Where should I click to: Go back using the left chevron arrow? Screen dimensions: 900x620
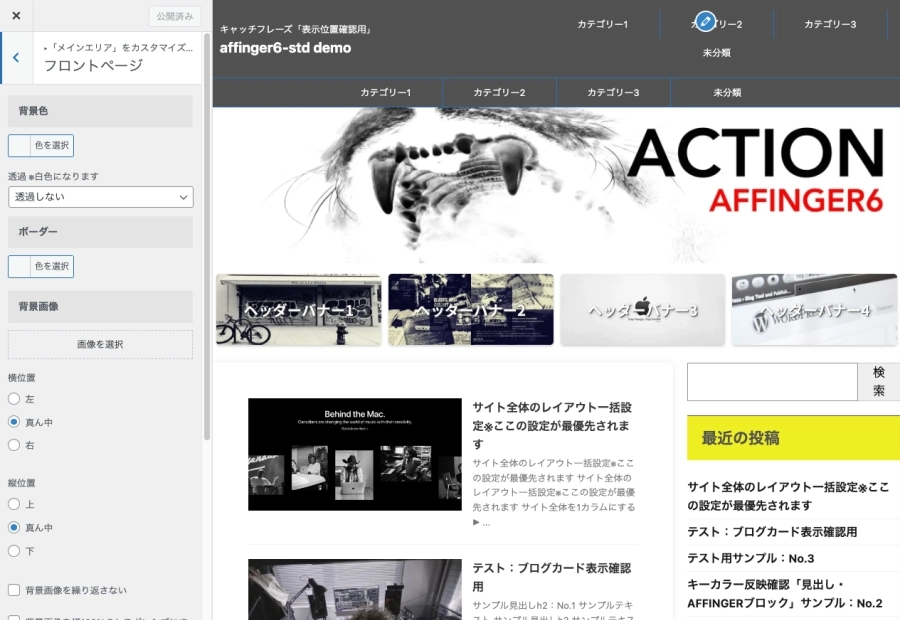[16, 57]
